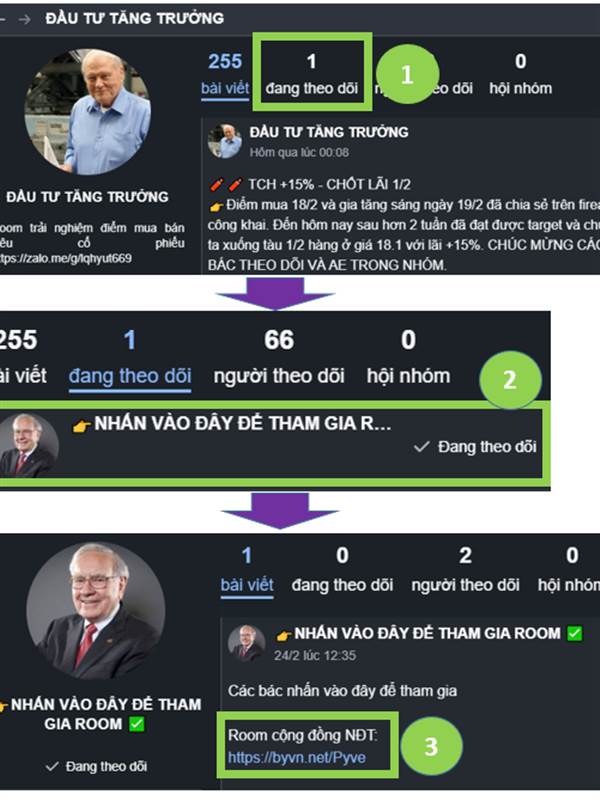Open ĐẦU TƯ TĂNG TRƯỞNG post author name
The width and height of the screenshot is (600, 800).
pyautogui.click(x=329, y=132)
